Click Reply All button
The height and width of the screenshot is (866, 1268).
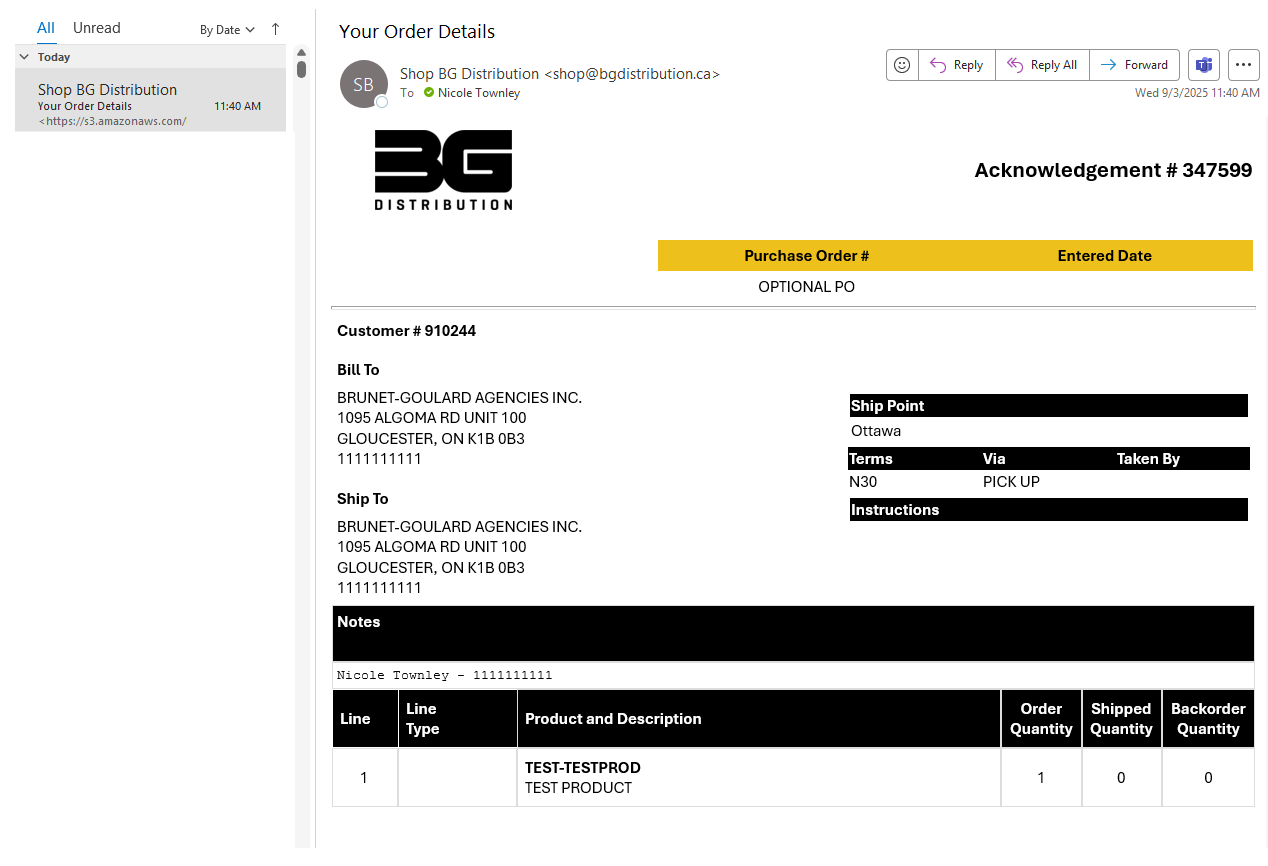[1042, 65]
